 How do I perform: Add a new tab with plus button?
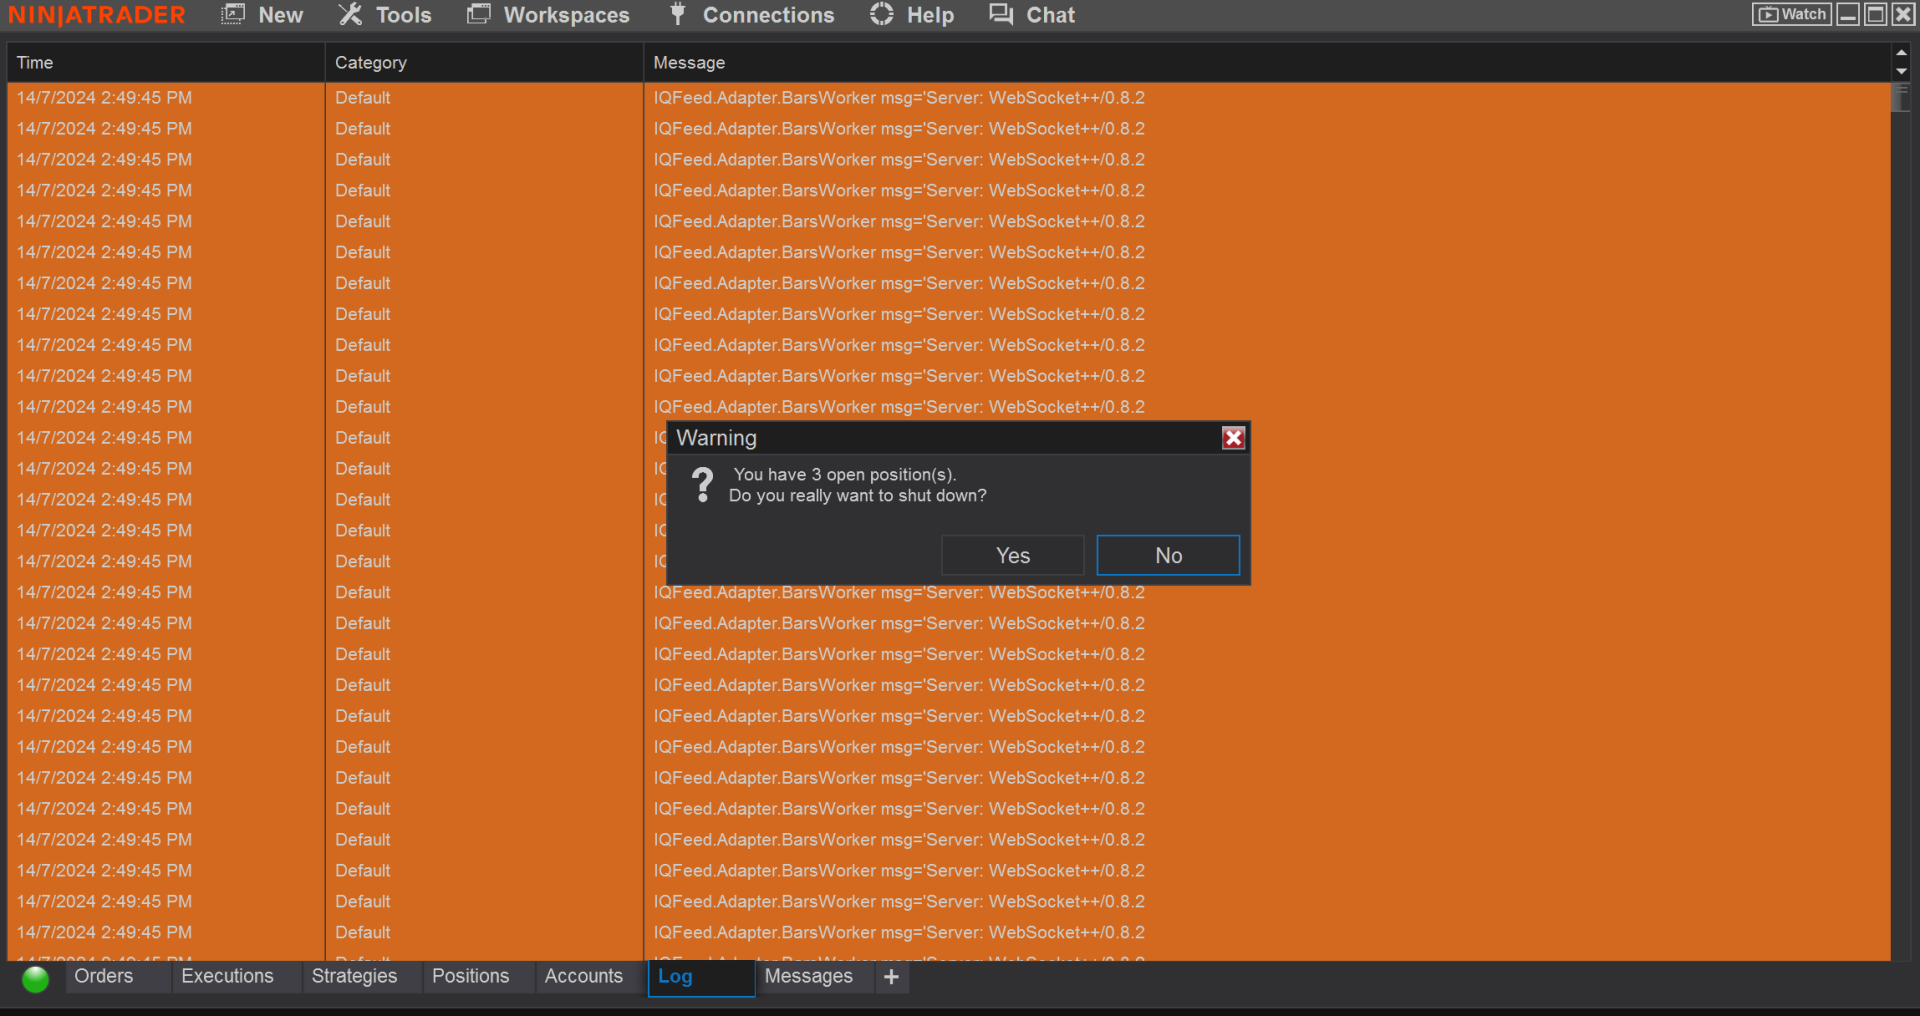tap(892, 977)
